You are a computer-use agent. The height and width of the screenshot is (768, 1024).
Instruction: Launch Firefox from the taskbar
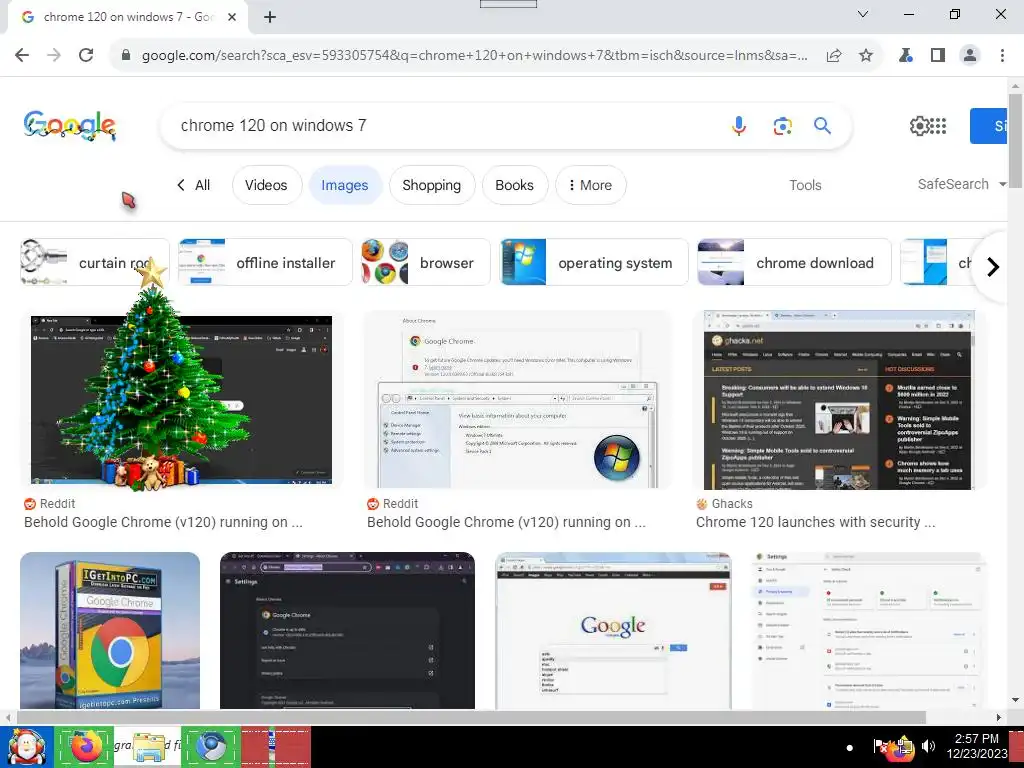click(86, 747)
